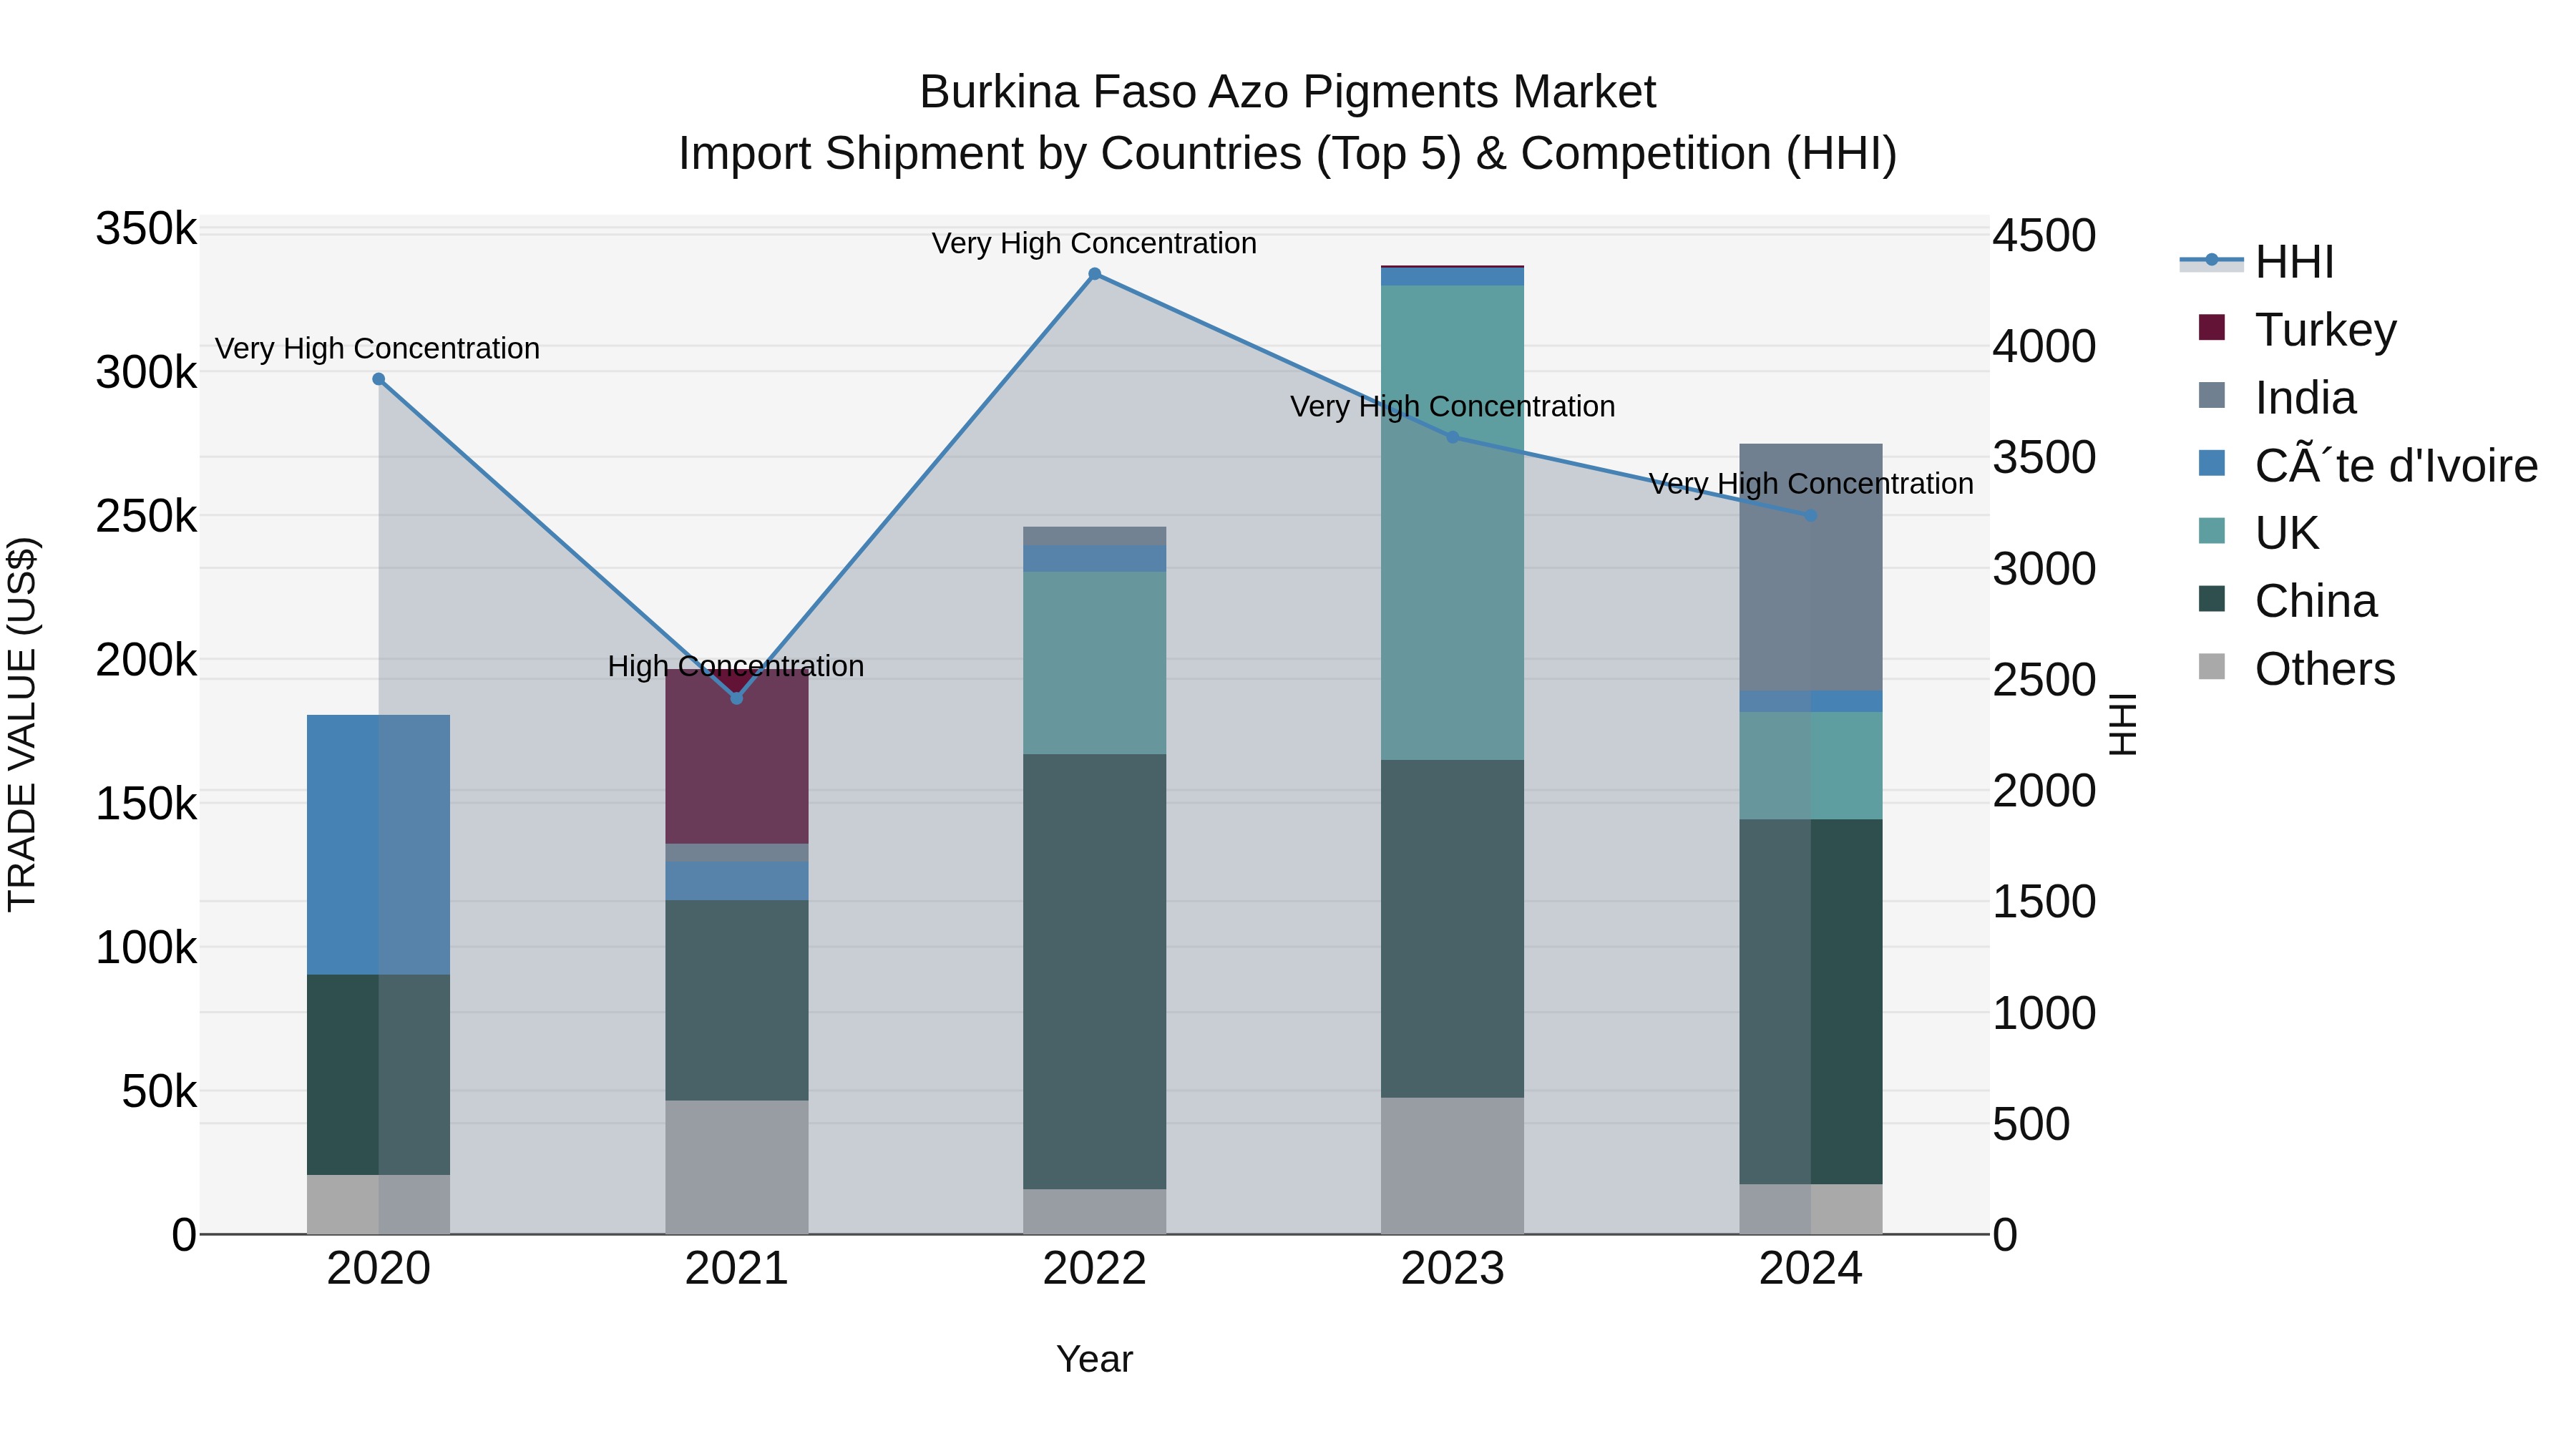The width and height of the screenshot is (2576, 1449).
Task: Click the China segment of 2020 bar
Action: [x=379, y=1075]
